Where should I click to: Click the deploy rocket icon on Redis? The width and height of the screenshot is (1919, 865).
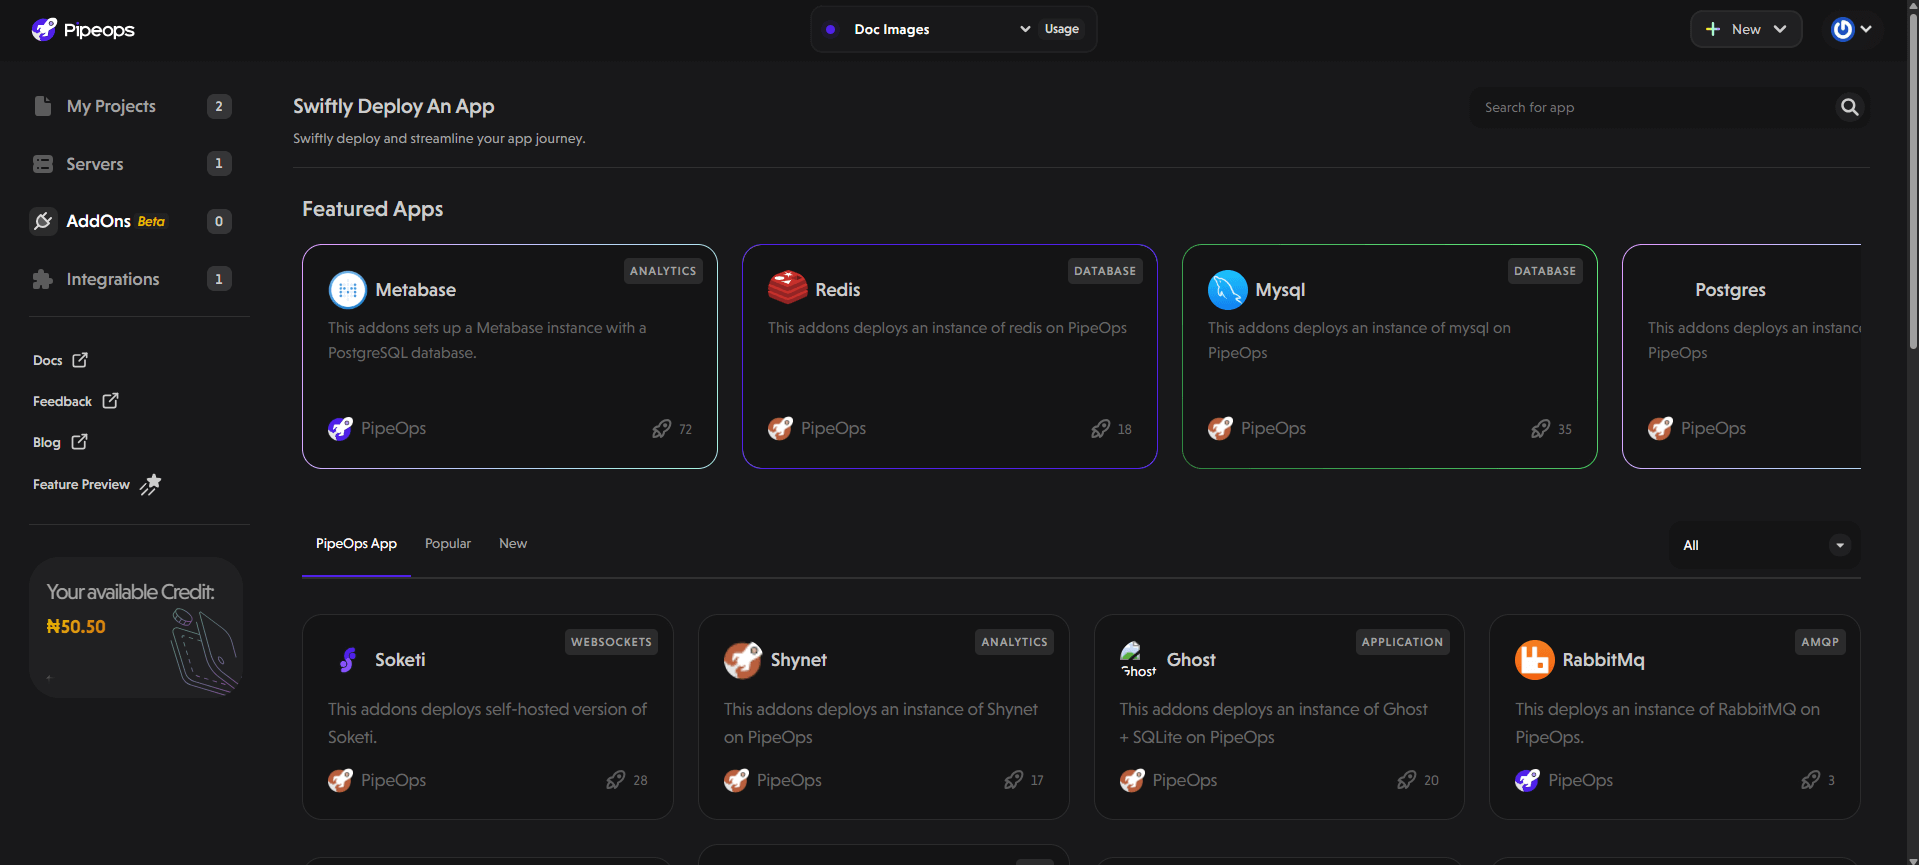(x=1100, y=429)
